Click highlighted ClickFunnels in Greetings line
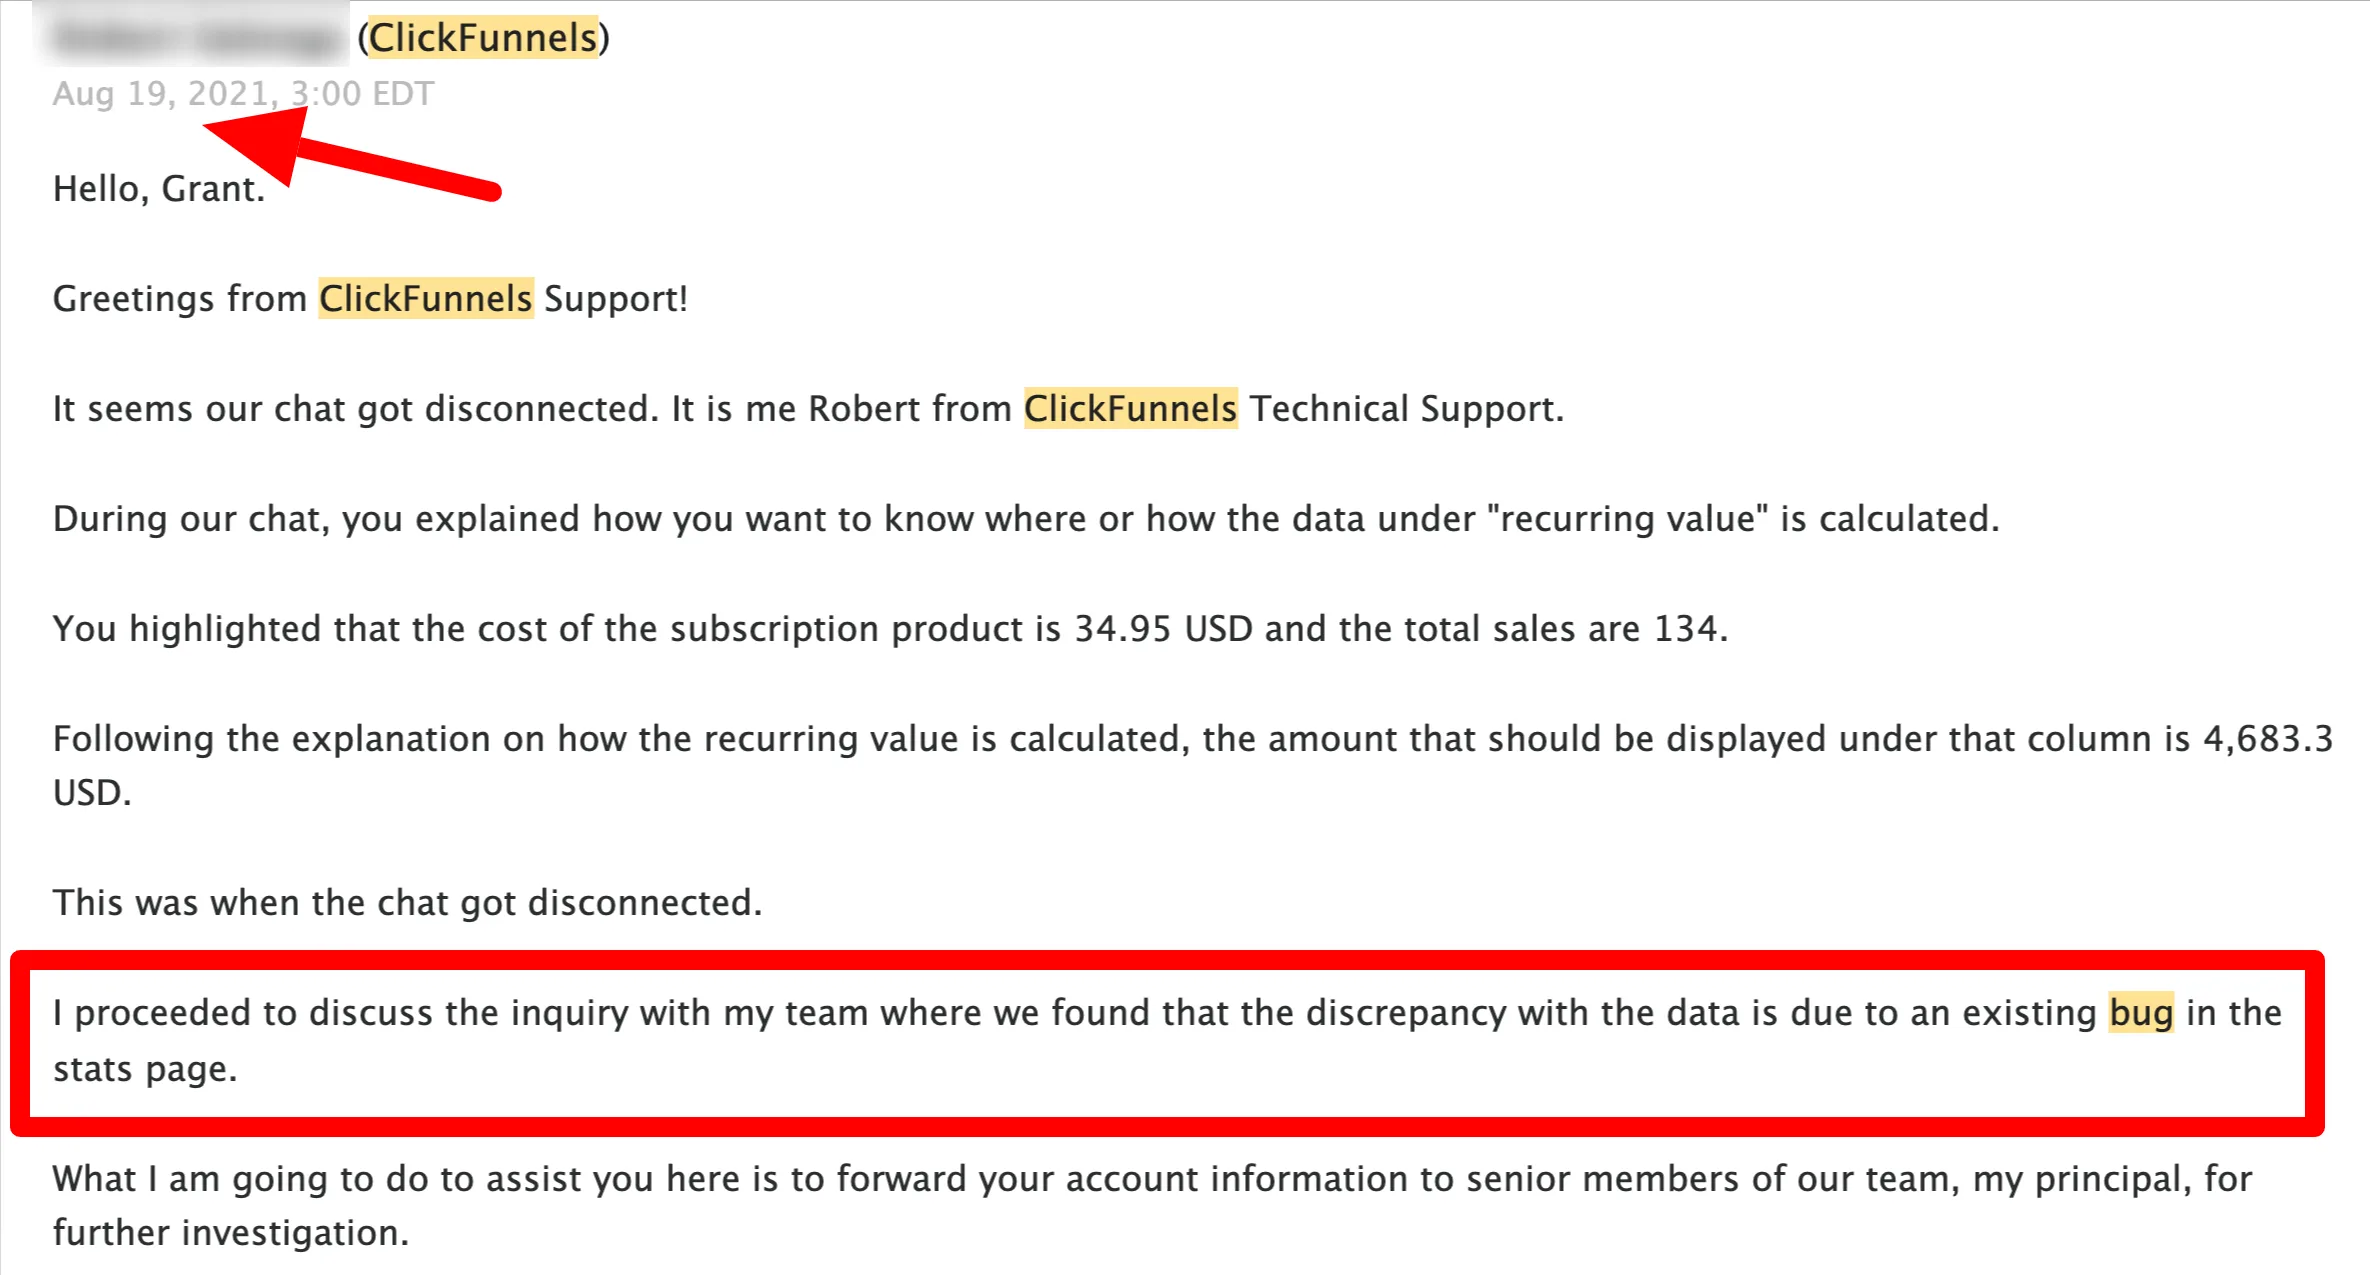The width and height of the screenshot is (2370, 1275). click(x=426, y=299)
